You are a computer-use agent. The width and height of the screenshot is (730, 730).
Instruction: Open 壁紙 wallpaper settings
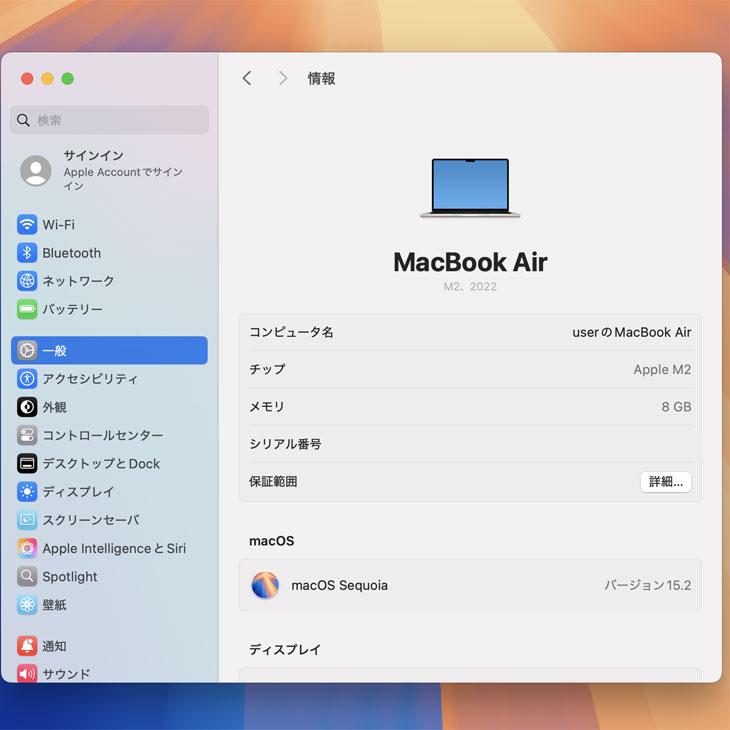pyautogui.click(x=54, y=605)
